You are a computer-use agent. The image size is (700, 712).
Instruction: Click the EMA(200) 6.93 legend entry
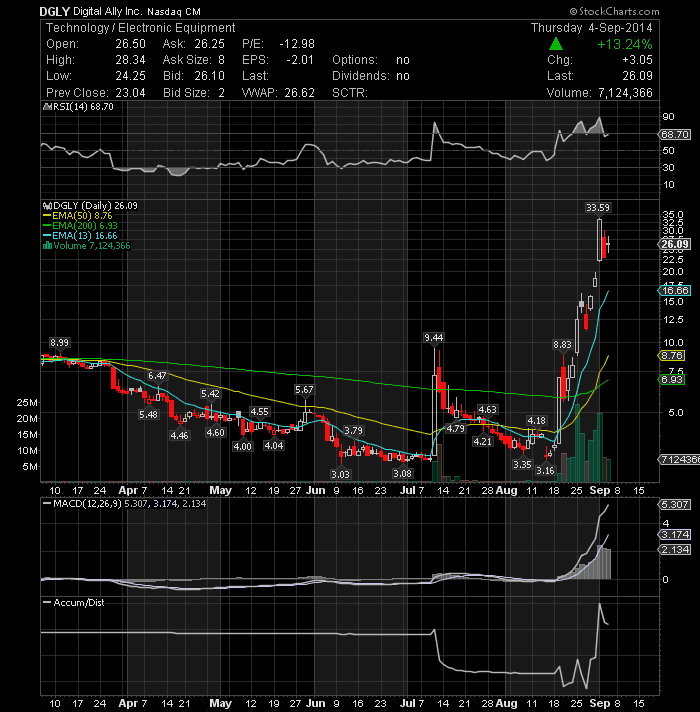point(80,226)
